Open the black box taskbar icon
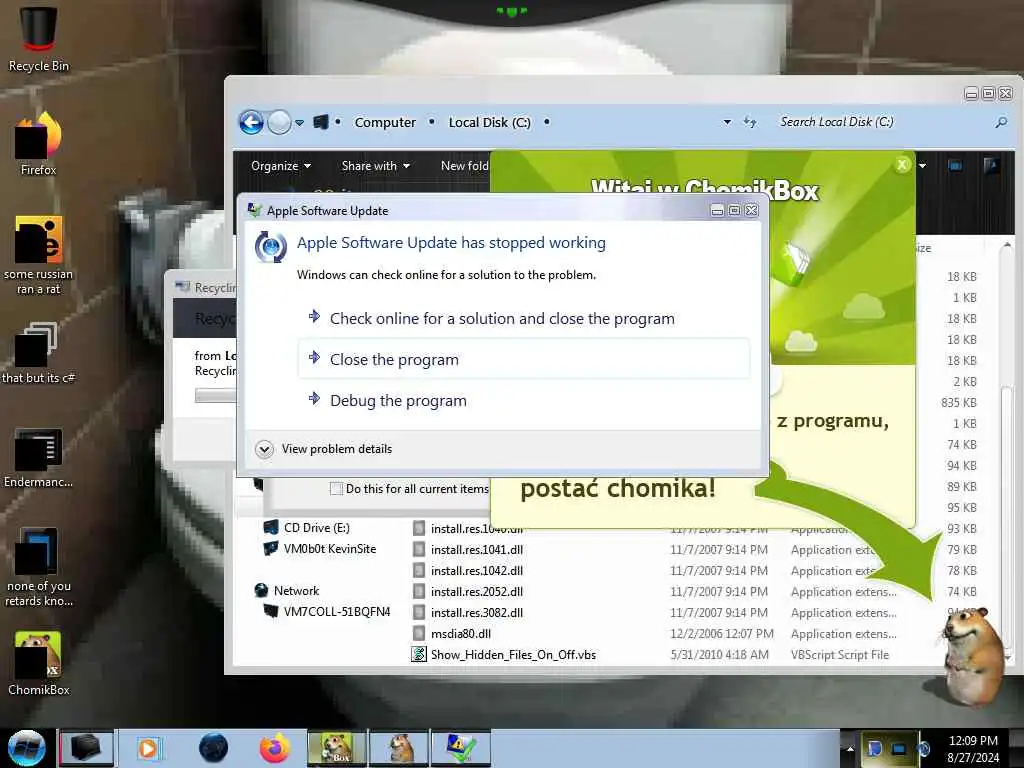Screen dimensions: 1024x768 tap(86, 748)
